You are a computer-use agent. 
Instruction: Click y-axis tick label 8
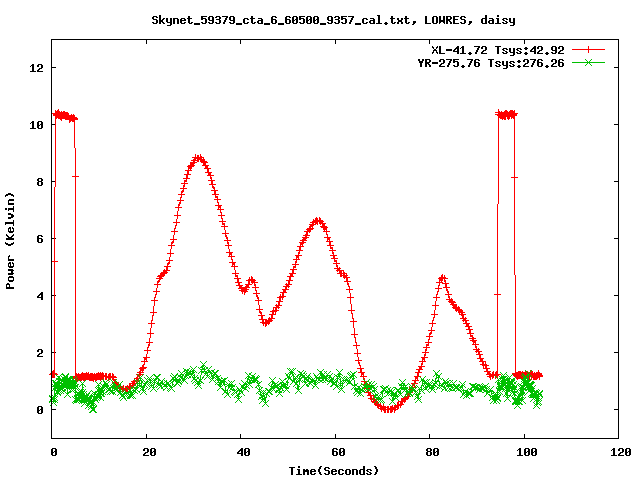tap(40, 182)
